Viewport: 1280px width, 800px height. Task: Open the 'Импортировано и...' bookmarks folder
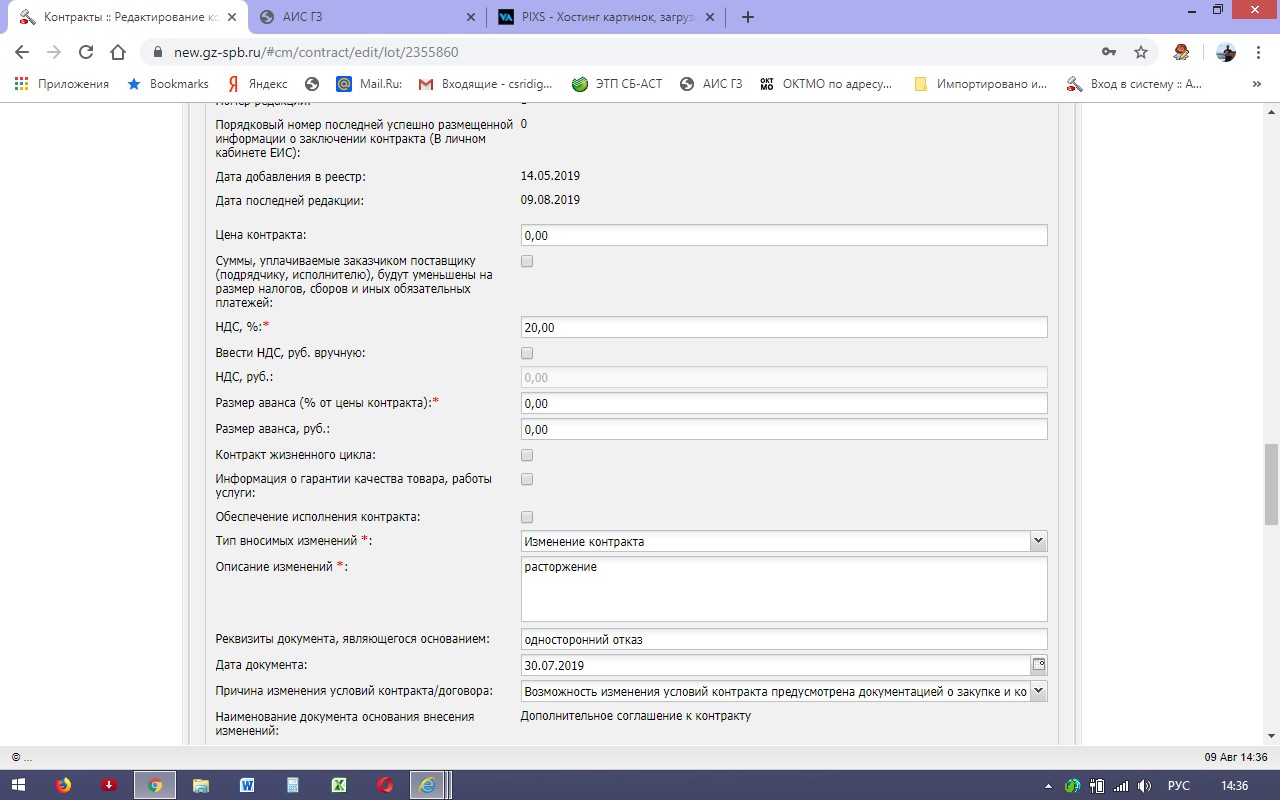981,85
